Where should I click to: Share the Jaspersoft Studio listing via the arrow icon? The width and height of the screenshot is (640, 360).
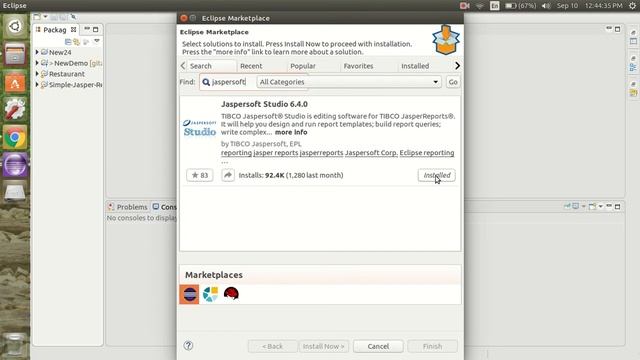click(228, 175)
